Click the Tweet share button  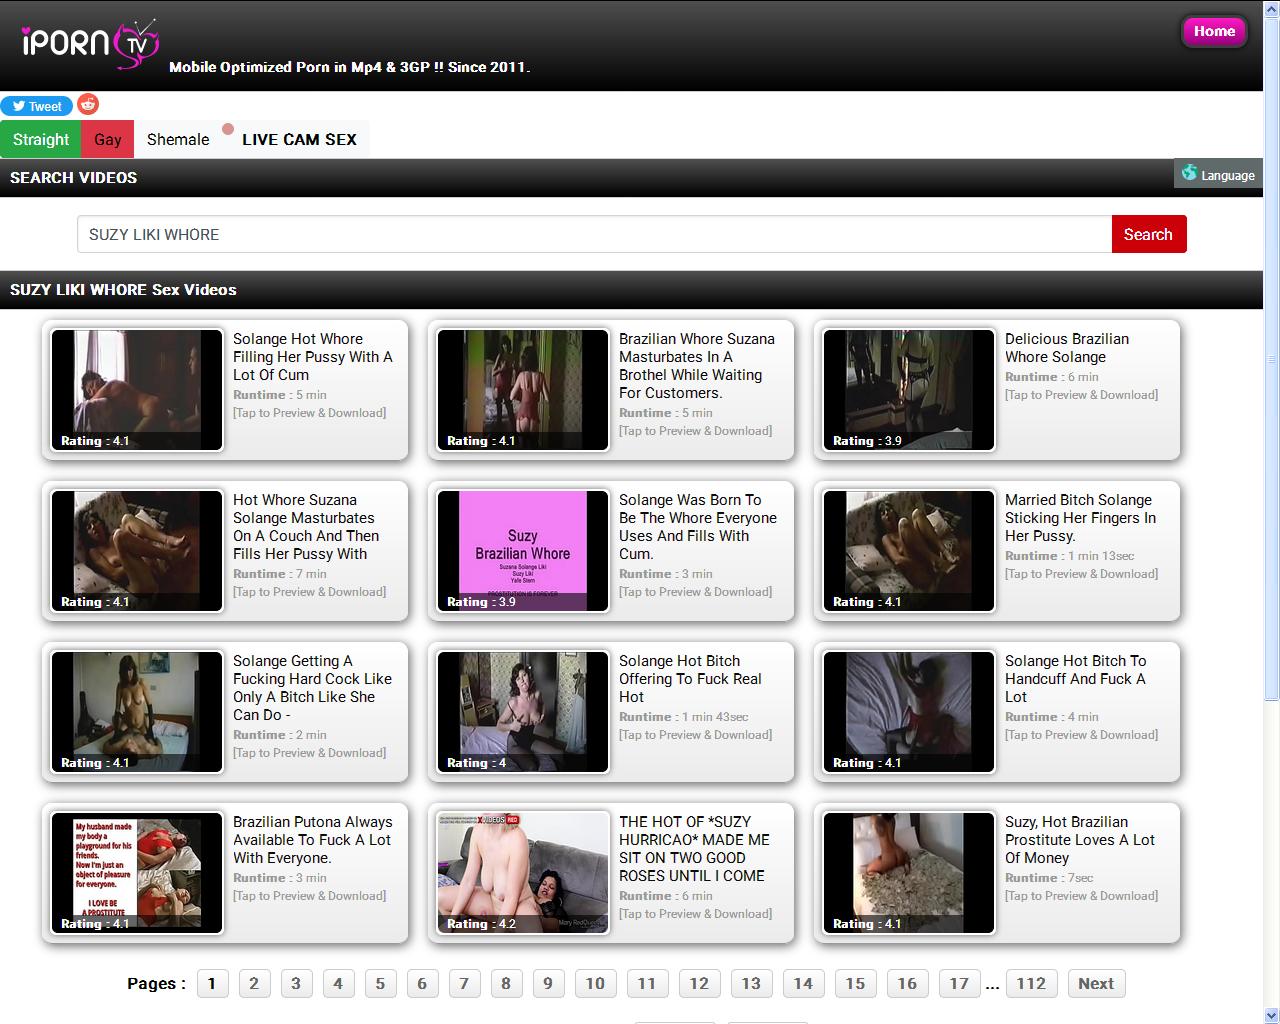pos(36,106)
